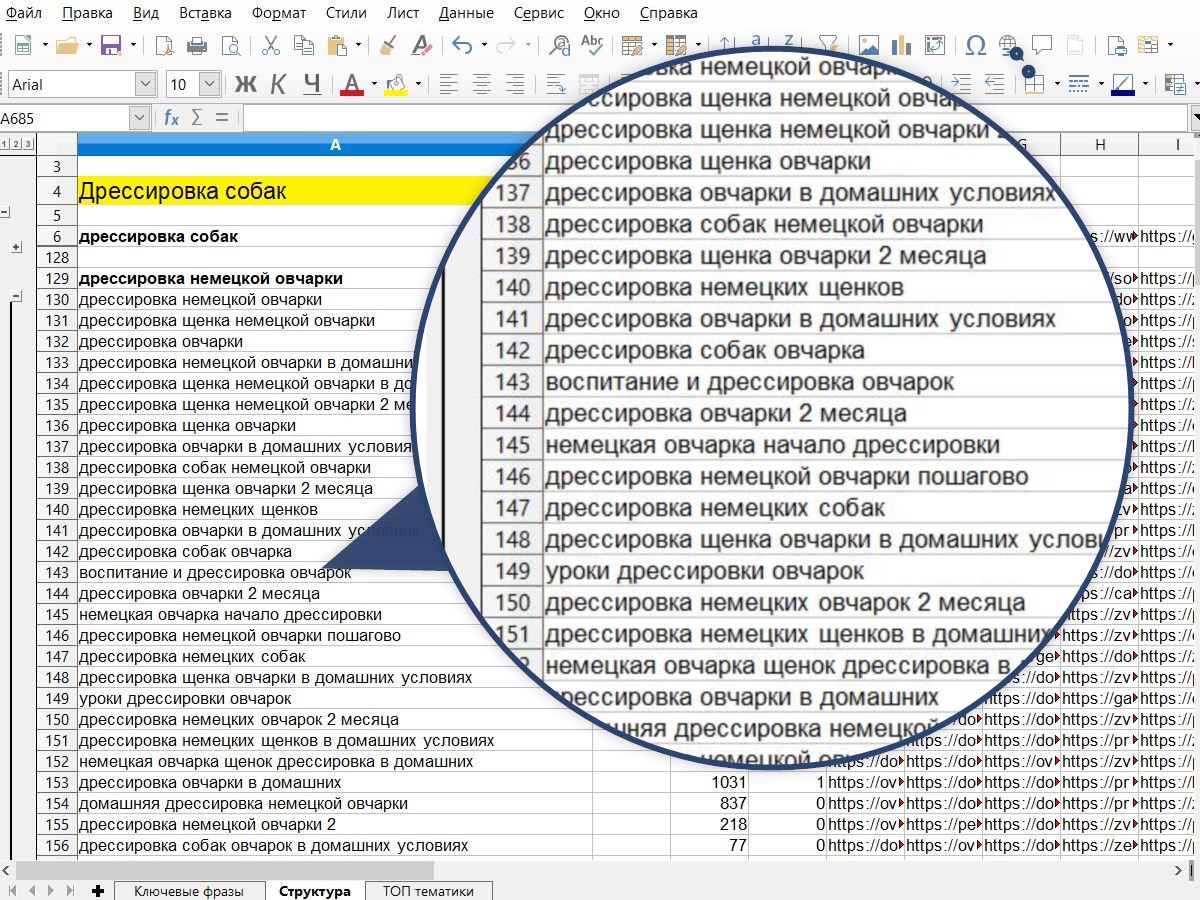
Task: Open the font name dropdown
Action: click(x=146, y=84)
